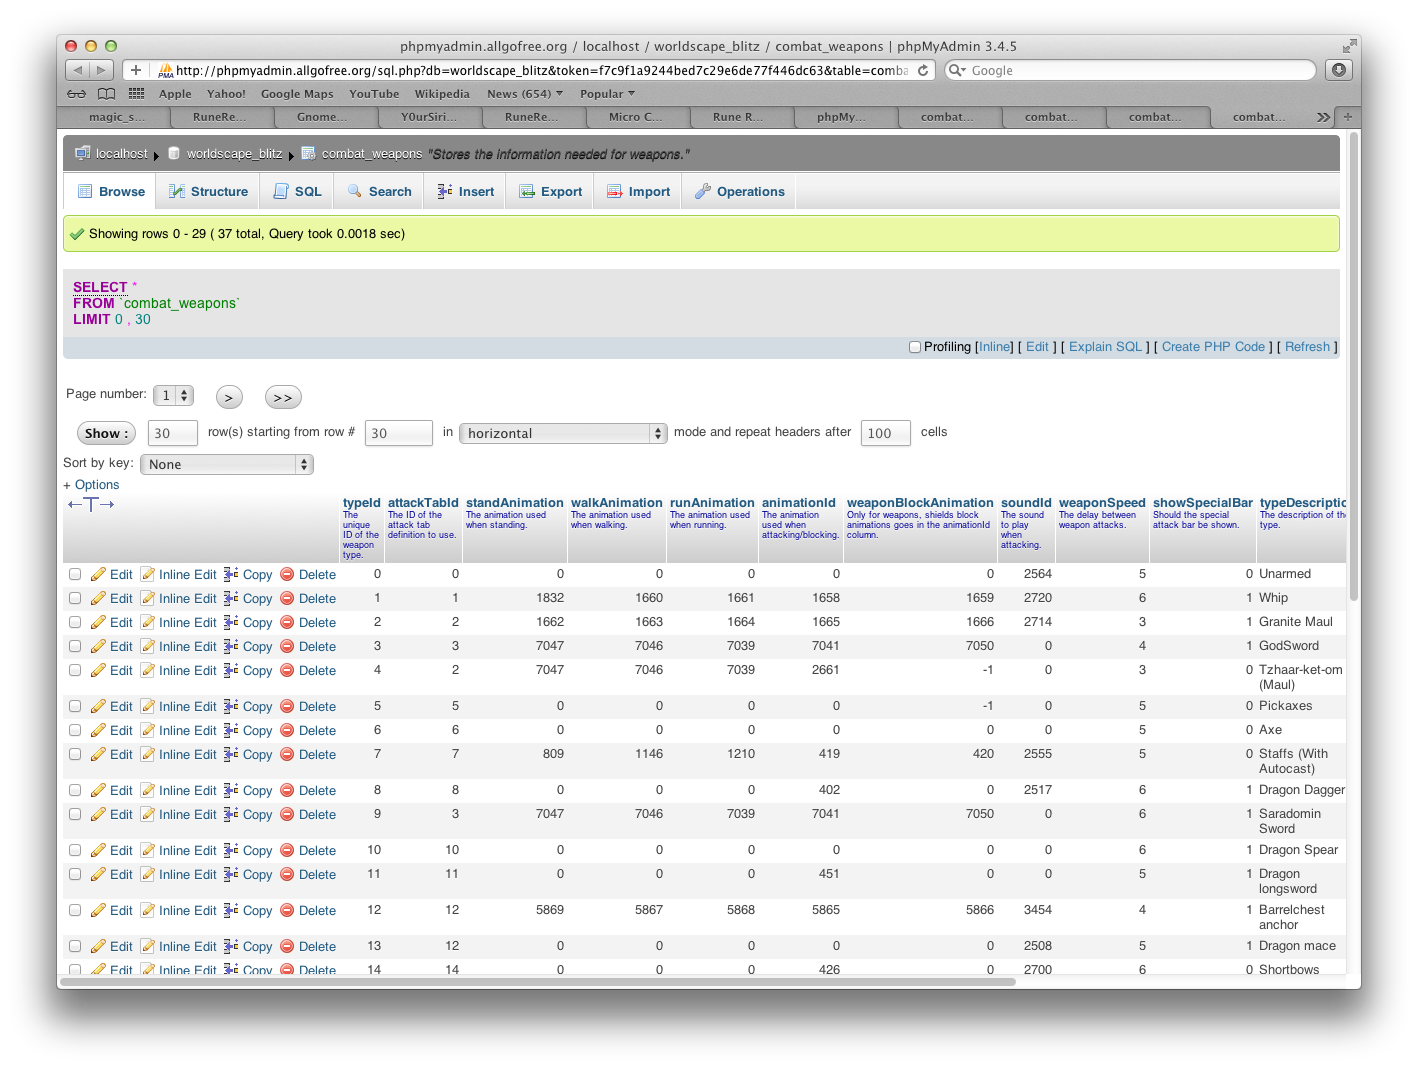Image resolution: width=1418 pixels, height=1068 pixels.
Task: Go to next page with > button
Action: (229, 397)
